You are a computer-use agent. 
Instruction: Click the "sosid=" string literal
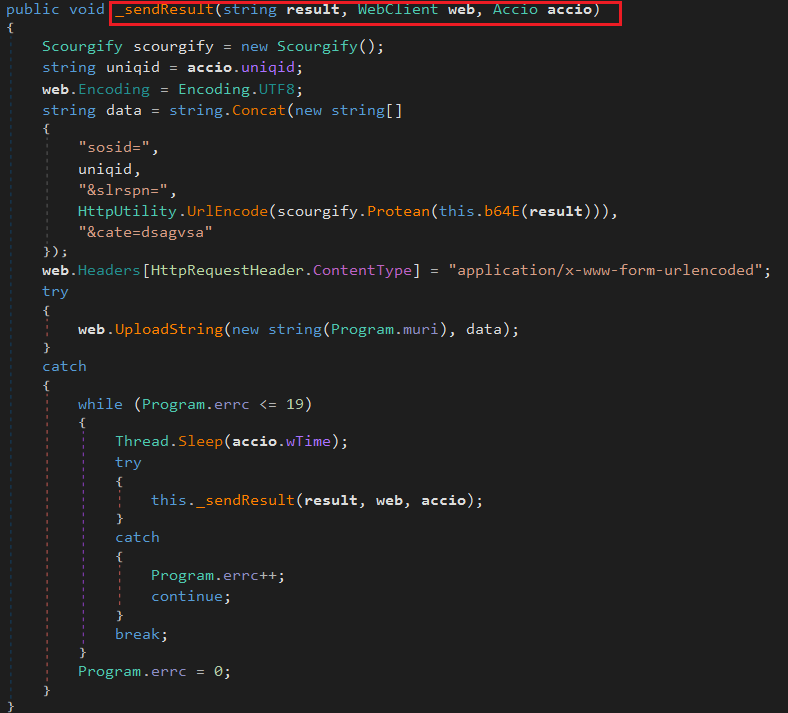[114, 146]
